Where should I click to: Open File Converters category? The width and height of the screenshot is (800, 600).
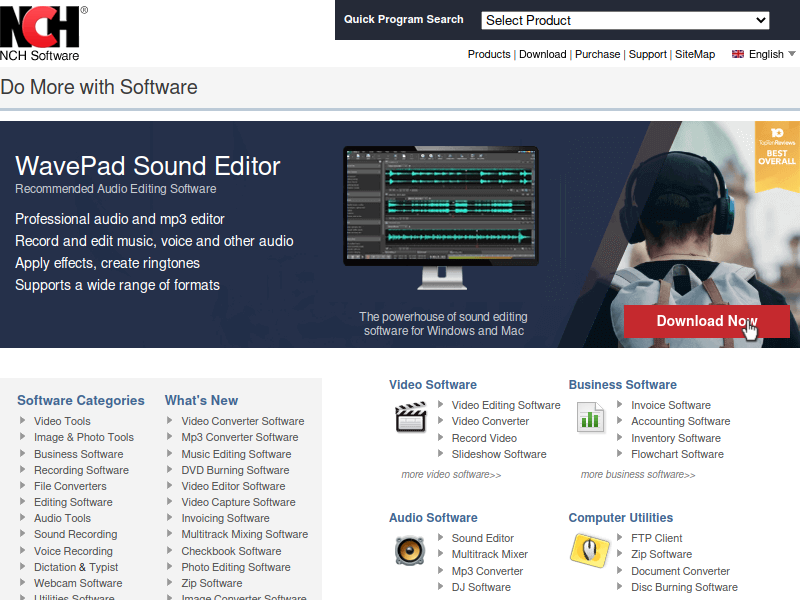(x=70, y=486)
